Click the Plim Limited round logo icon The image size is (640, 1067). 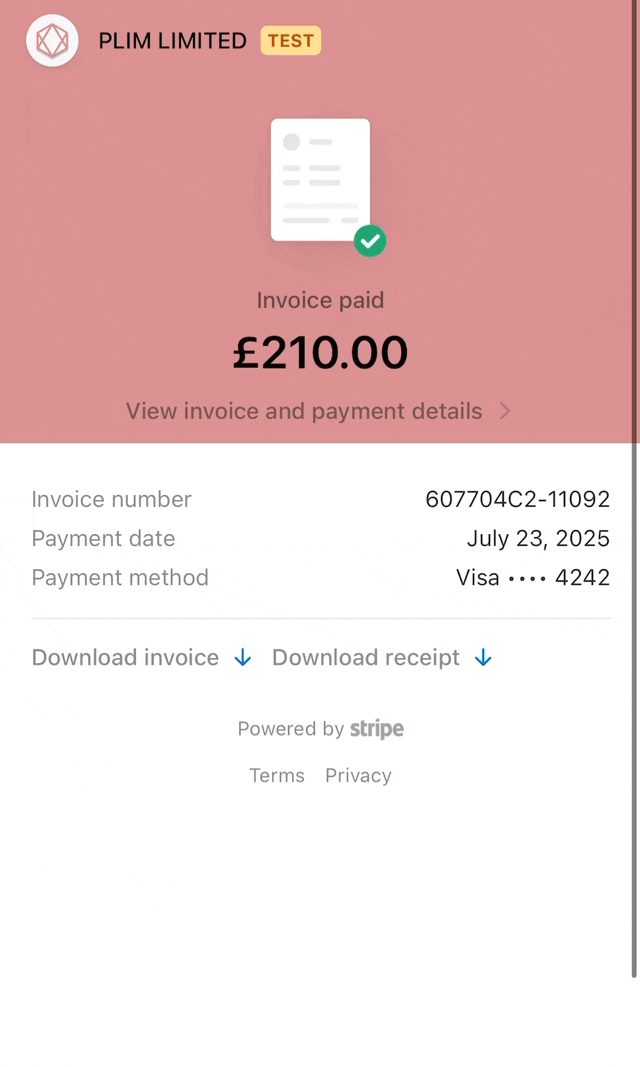52,41
